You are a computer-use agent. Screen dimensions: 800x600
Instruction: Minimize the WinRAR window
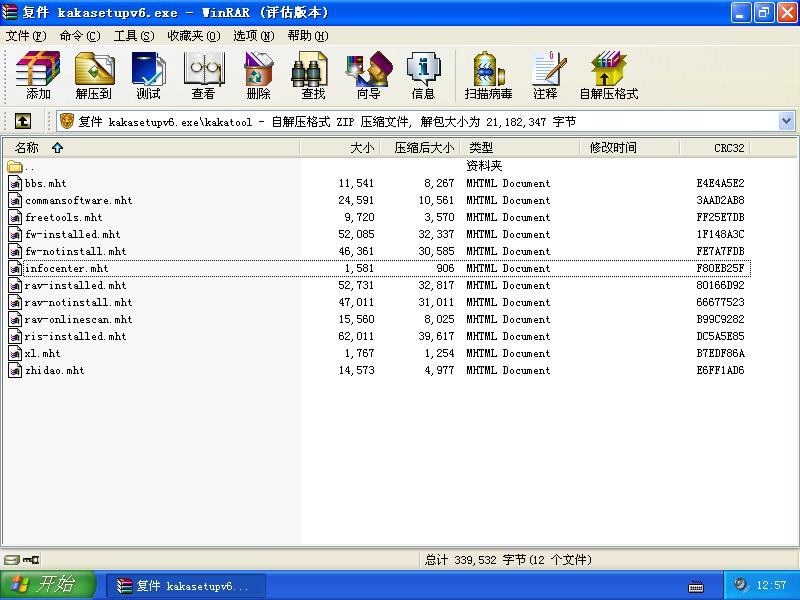tap(740, 12)
